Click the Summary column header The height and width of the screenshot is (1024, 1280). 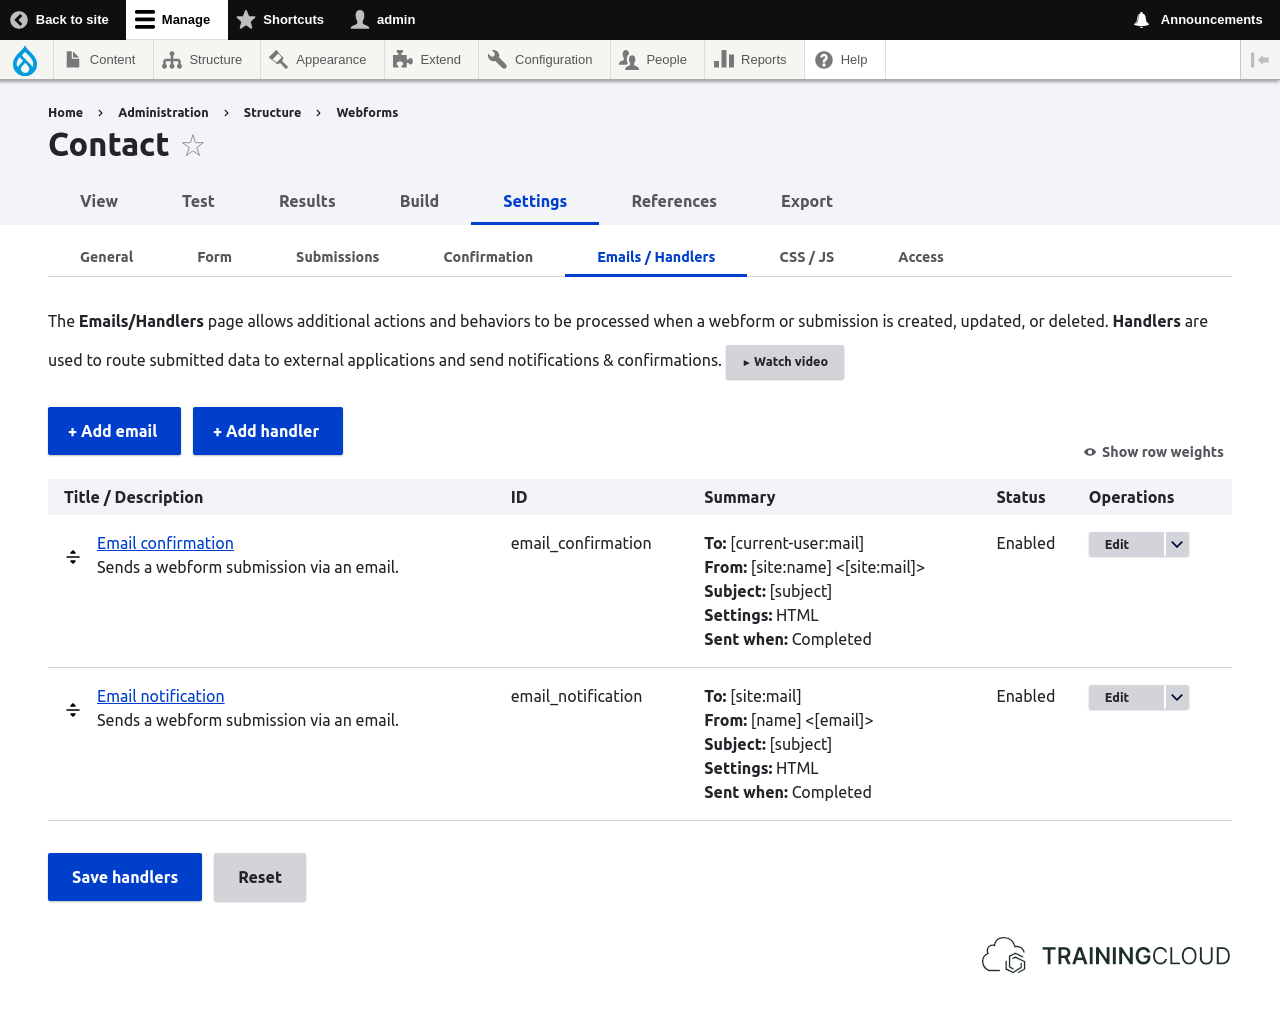pyautogui.click(x=739, y=497)
